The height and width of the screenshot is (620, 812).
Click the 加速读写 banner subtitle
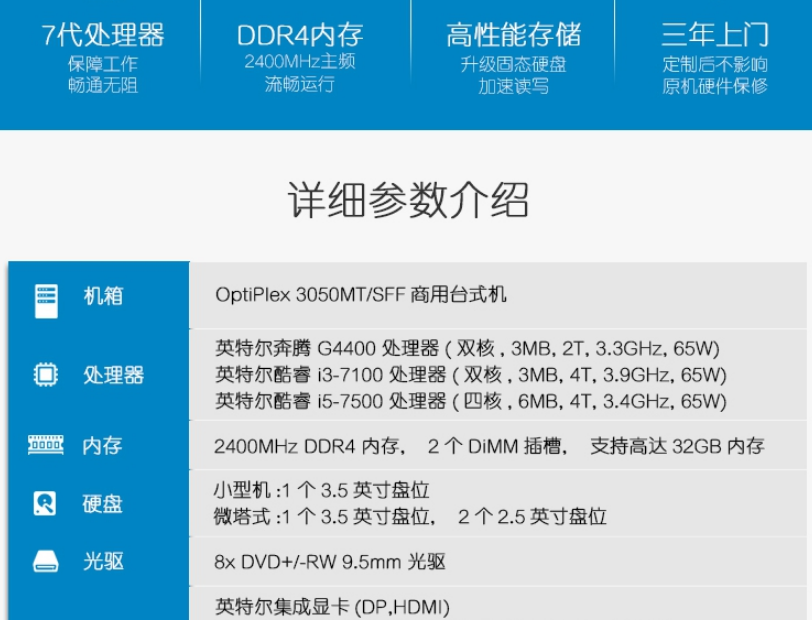(514, 86)
